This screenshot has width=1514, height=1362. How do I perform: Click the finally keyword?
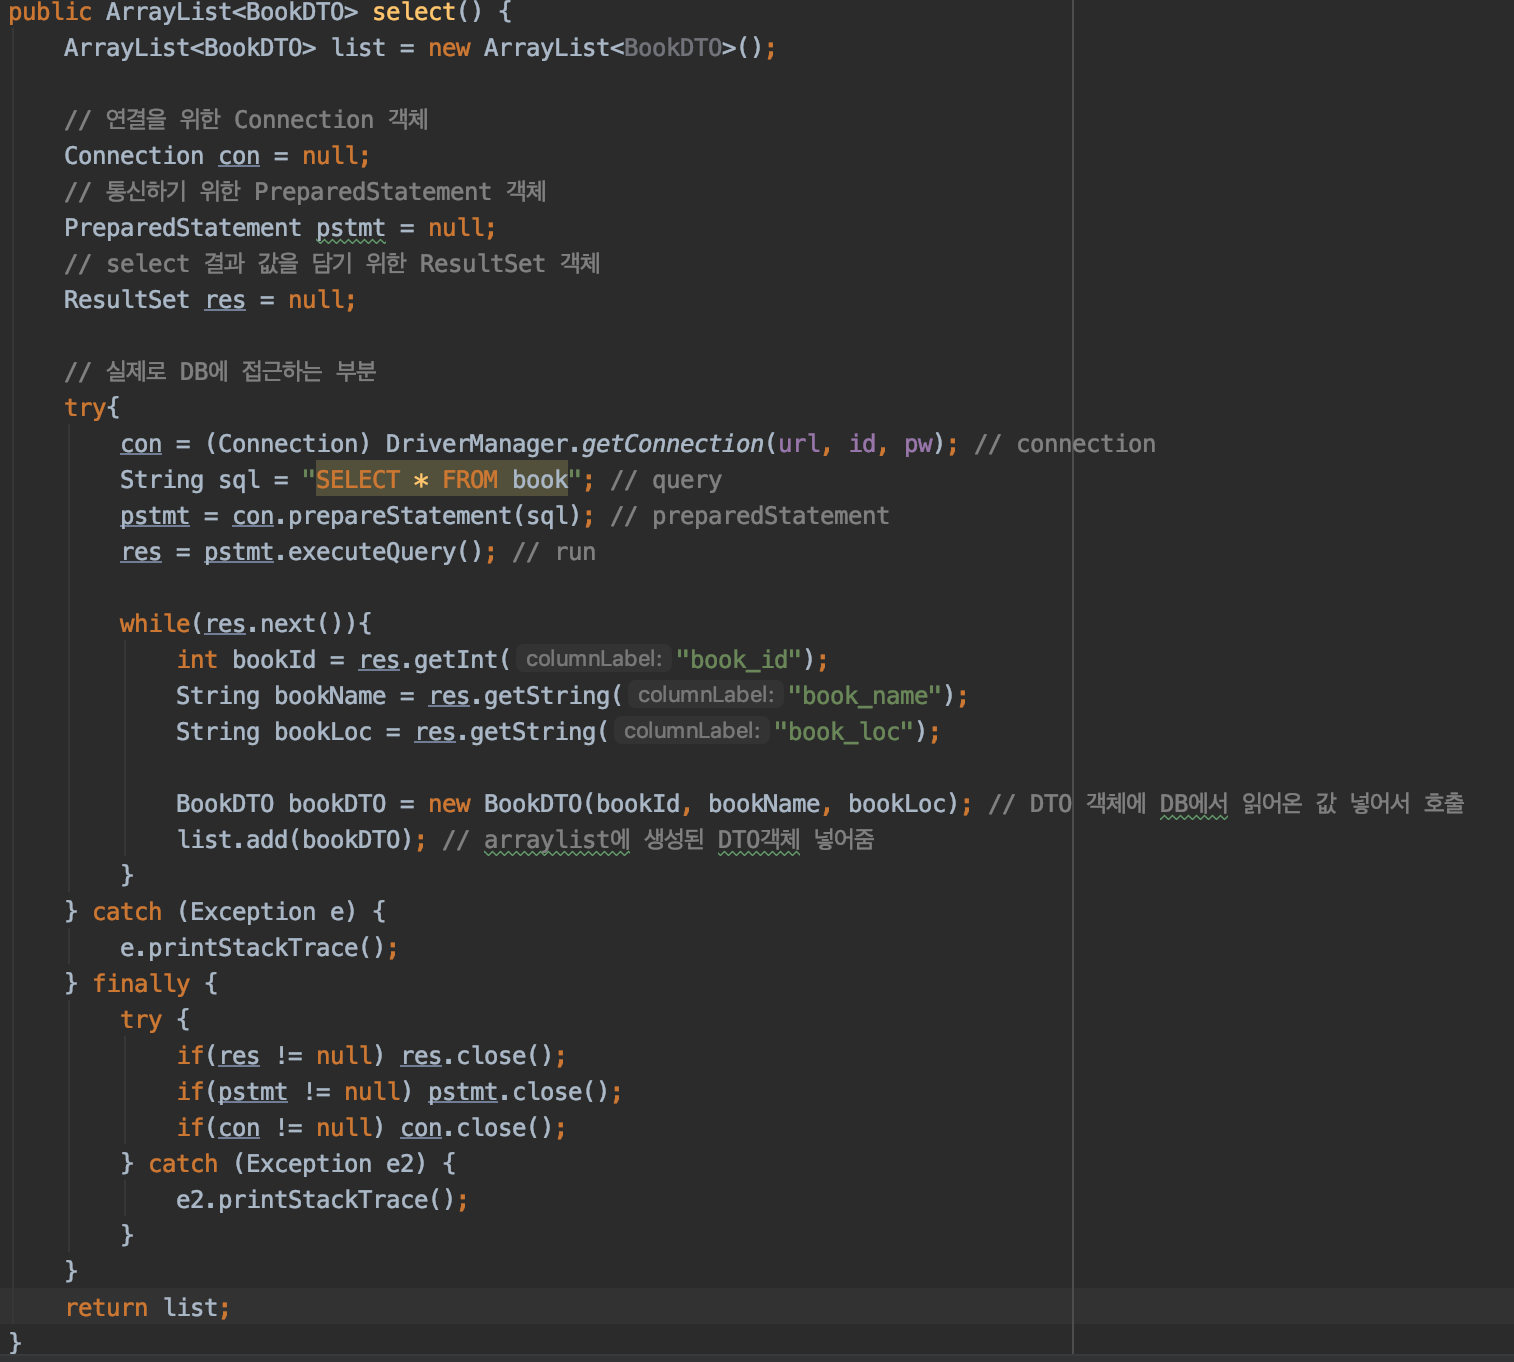tap(141, 983)
